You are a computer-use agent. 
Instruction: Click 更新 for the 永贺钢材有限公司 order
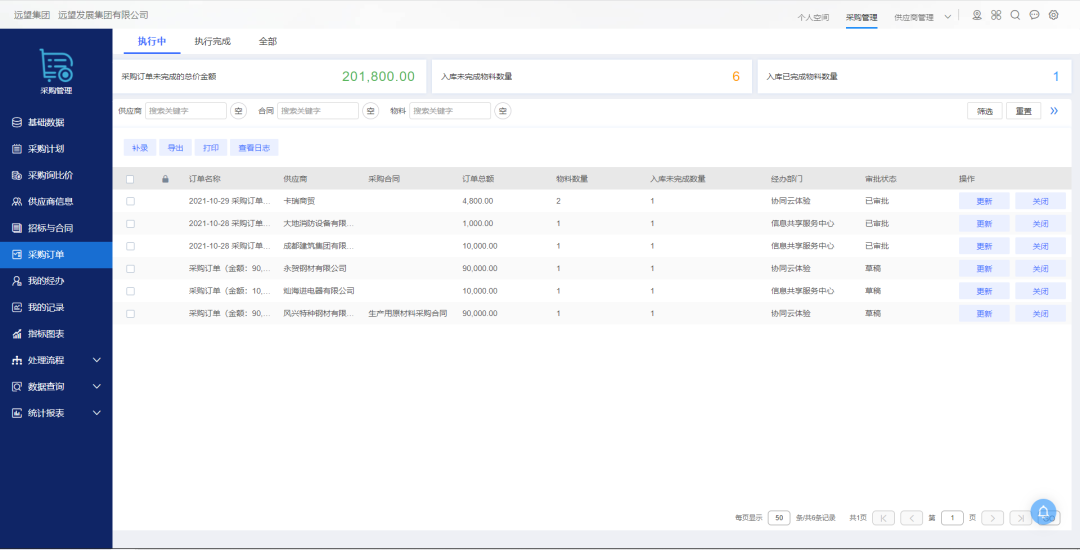click(x=984, y=268)
